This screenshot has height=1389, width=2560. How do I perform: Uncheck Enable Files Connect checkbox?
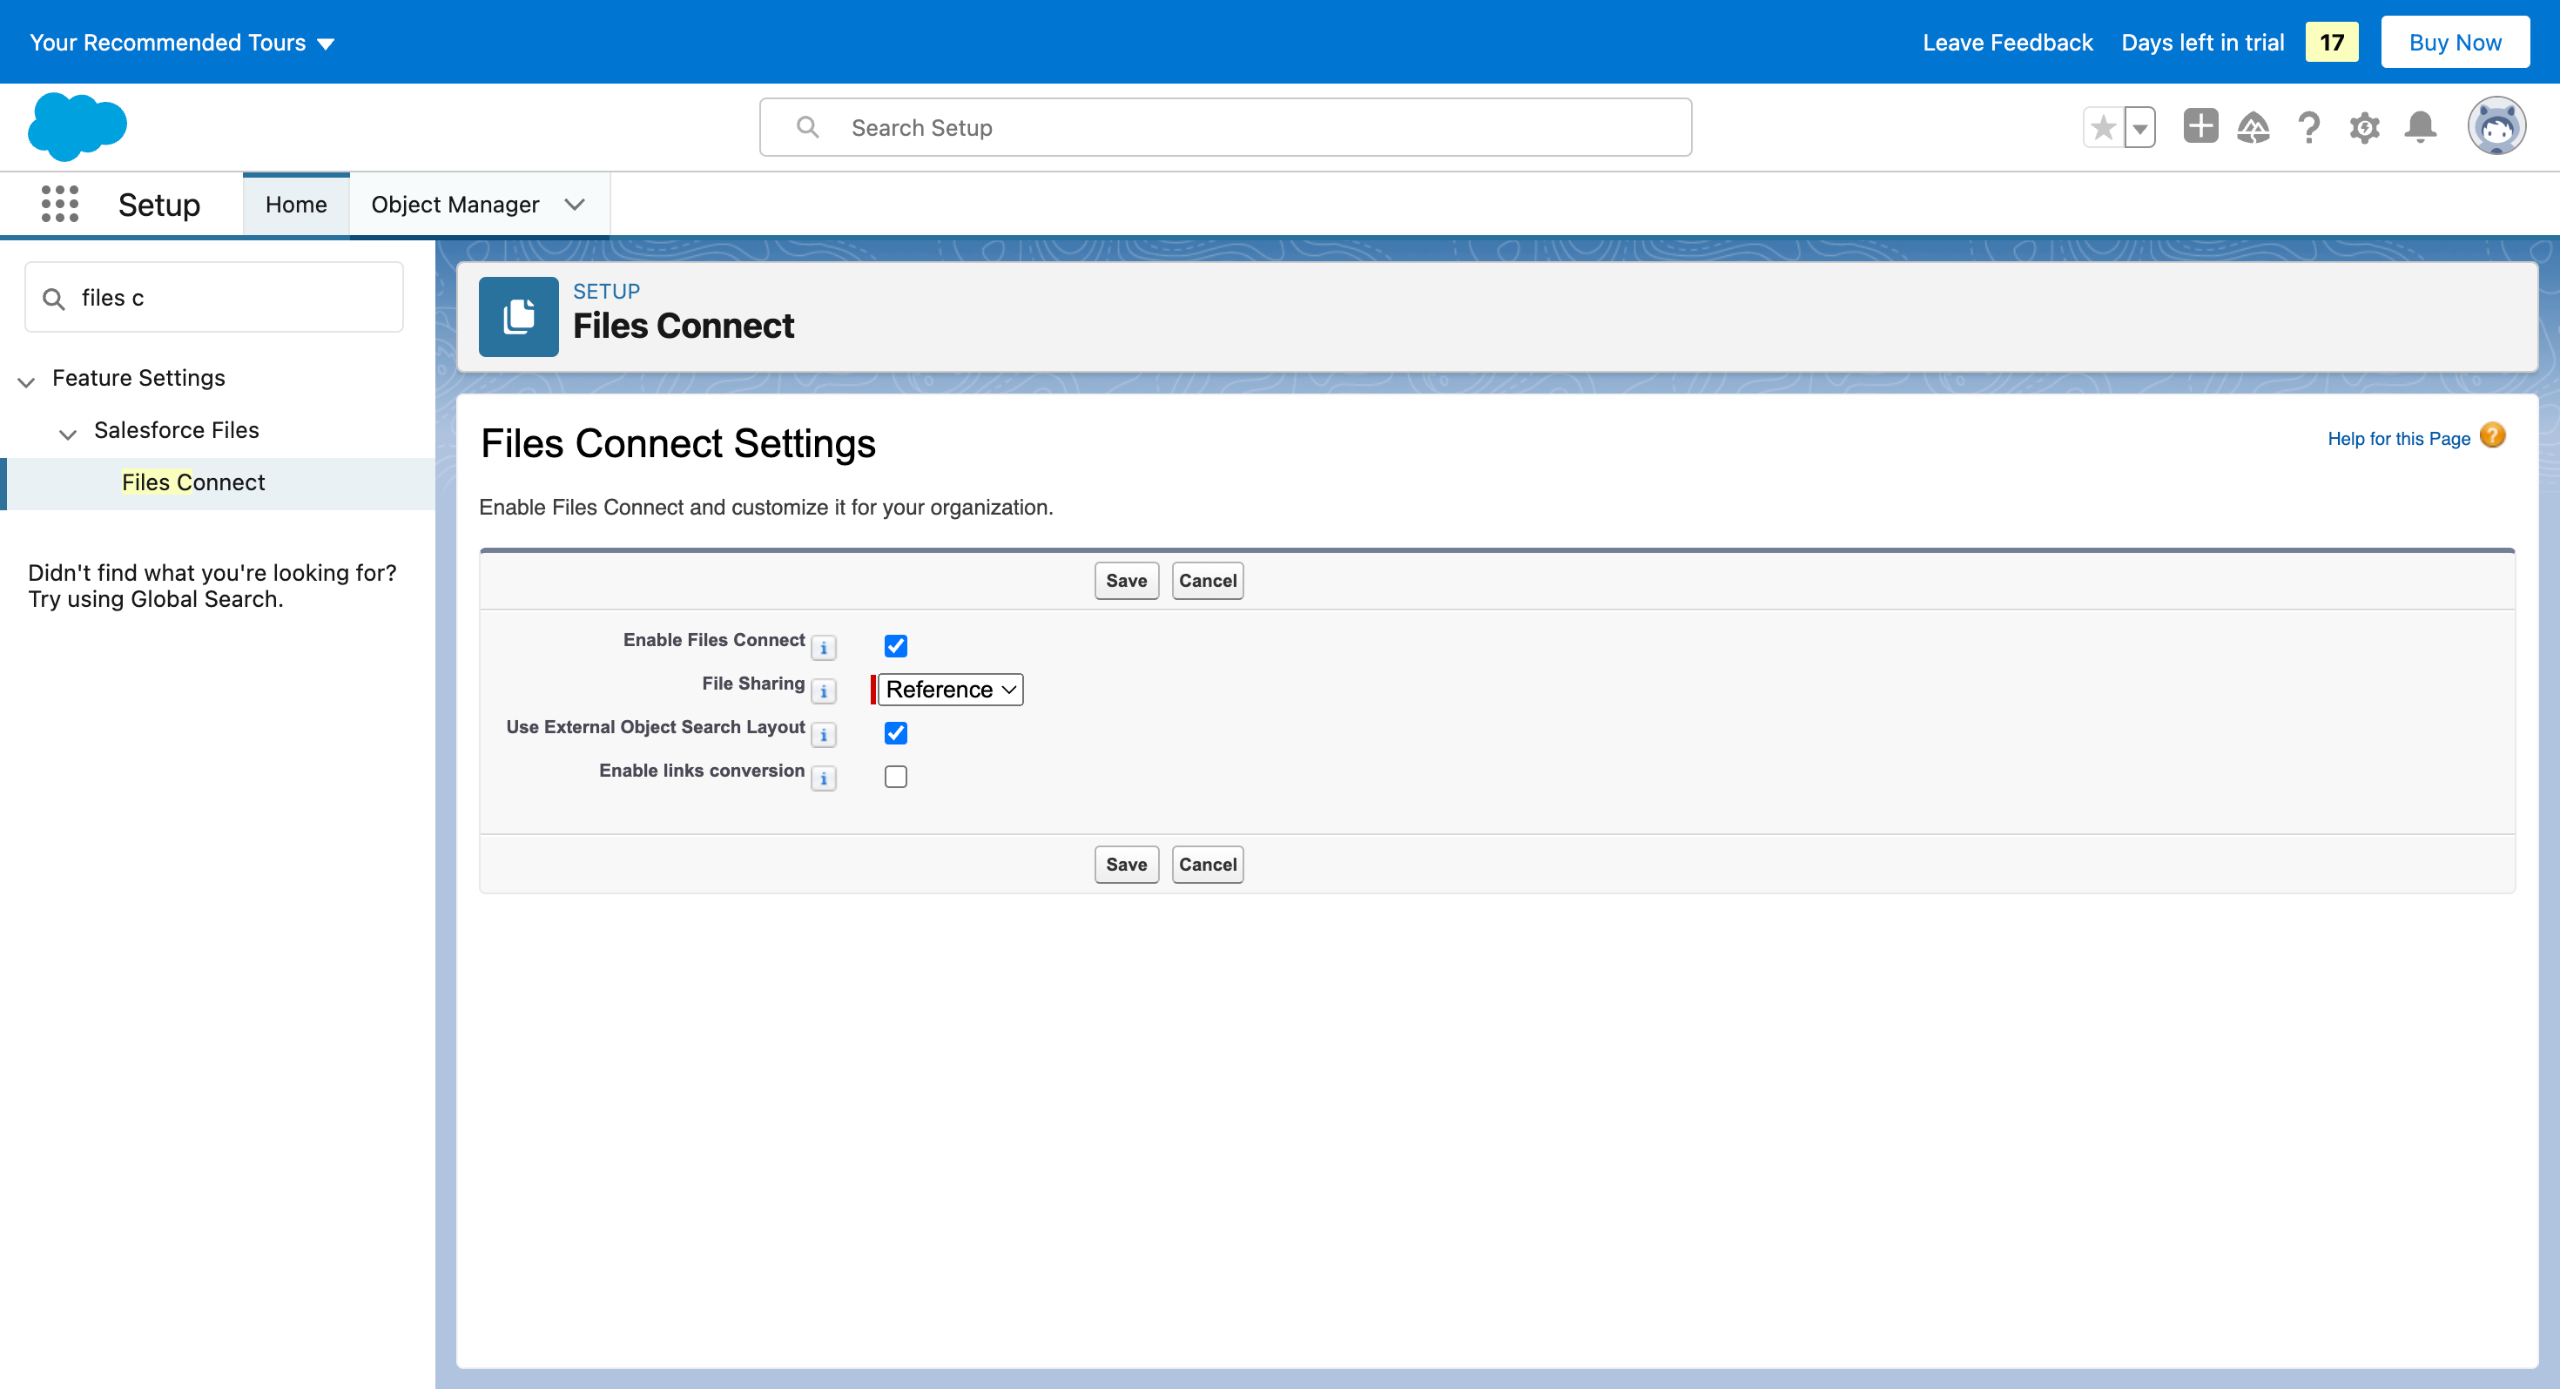(896, 646)
